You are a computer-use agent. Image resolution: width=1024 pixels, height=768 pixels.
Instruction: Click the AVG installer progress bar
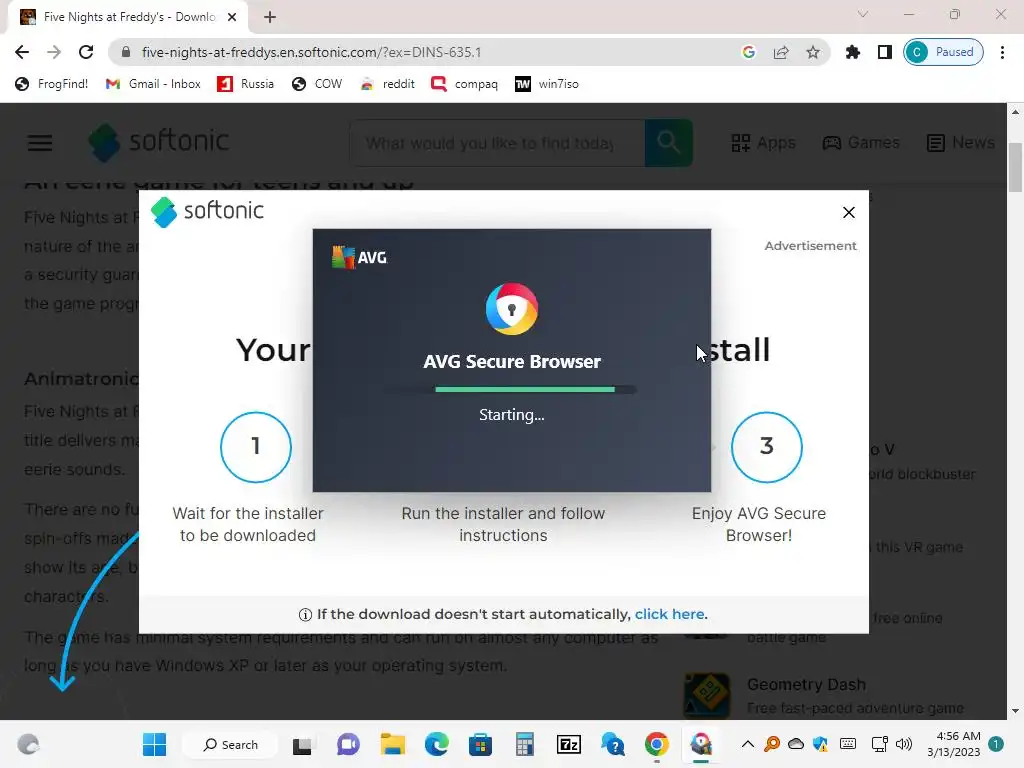click(x=509, y=389)
